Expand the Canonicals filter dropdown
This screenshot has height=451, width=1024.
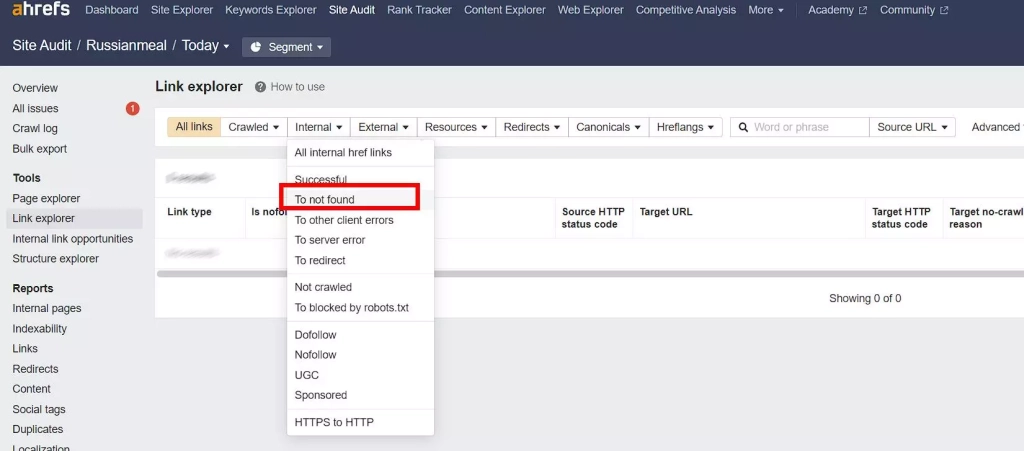click(x=609, y=127)
